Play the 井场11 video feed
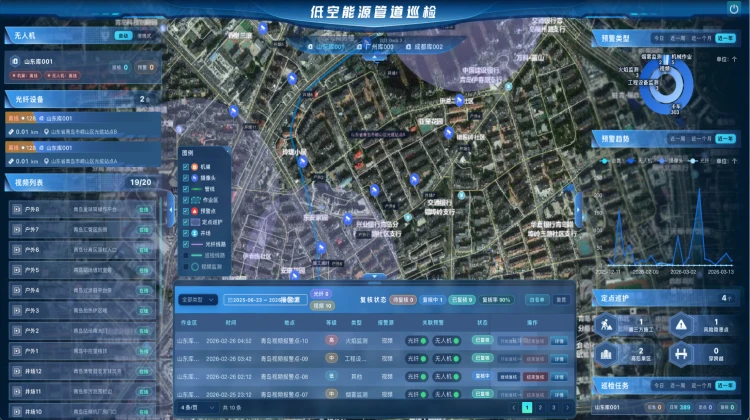The image size is (750, 420). pyautogui.click(x=17, y=391)
